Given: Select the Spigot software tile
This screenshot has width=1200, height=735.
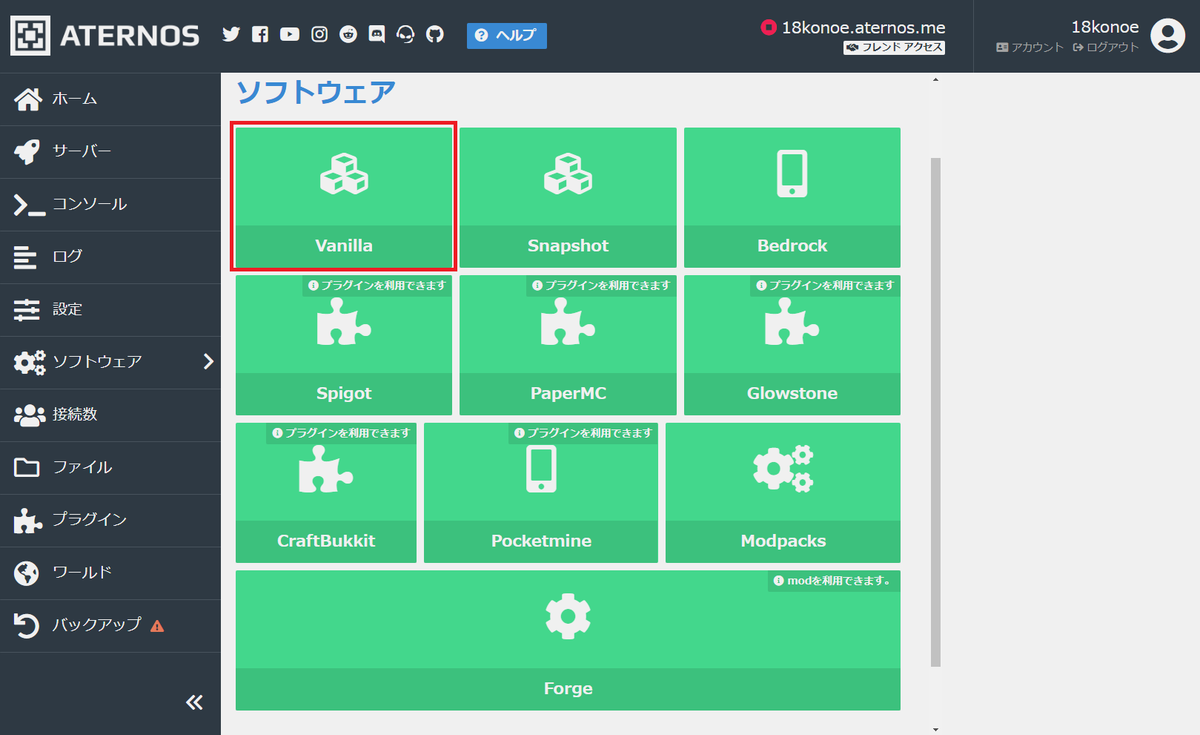Looking at the screenshot, I should [344, 345].
